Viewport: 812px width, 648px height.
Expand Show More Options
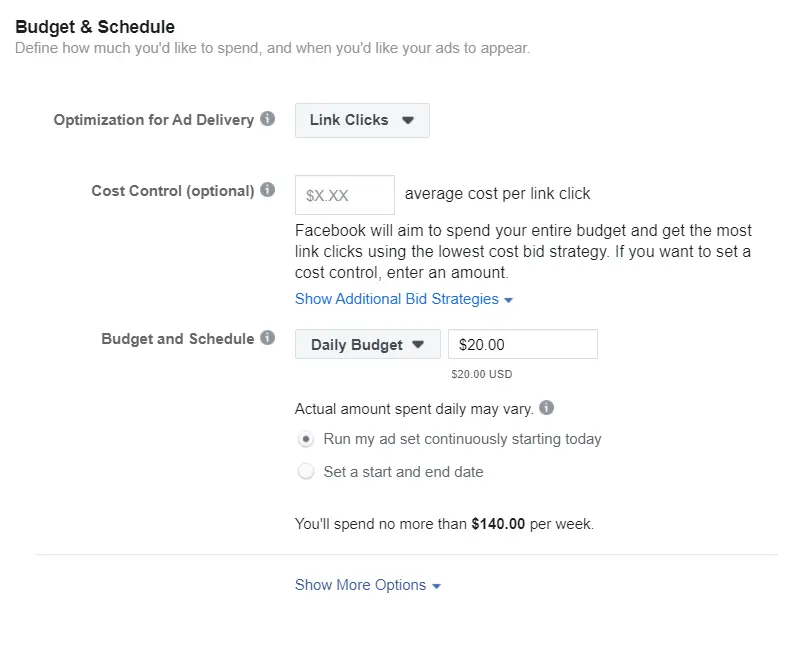367,585
